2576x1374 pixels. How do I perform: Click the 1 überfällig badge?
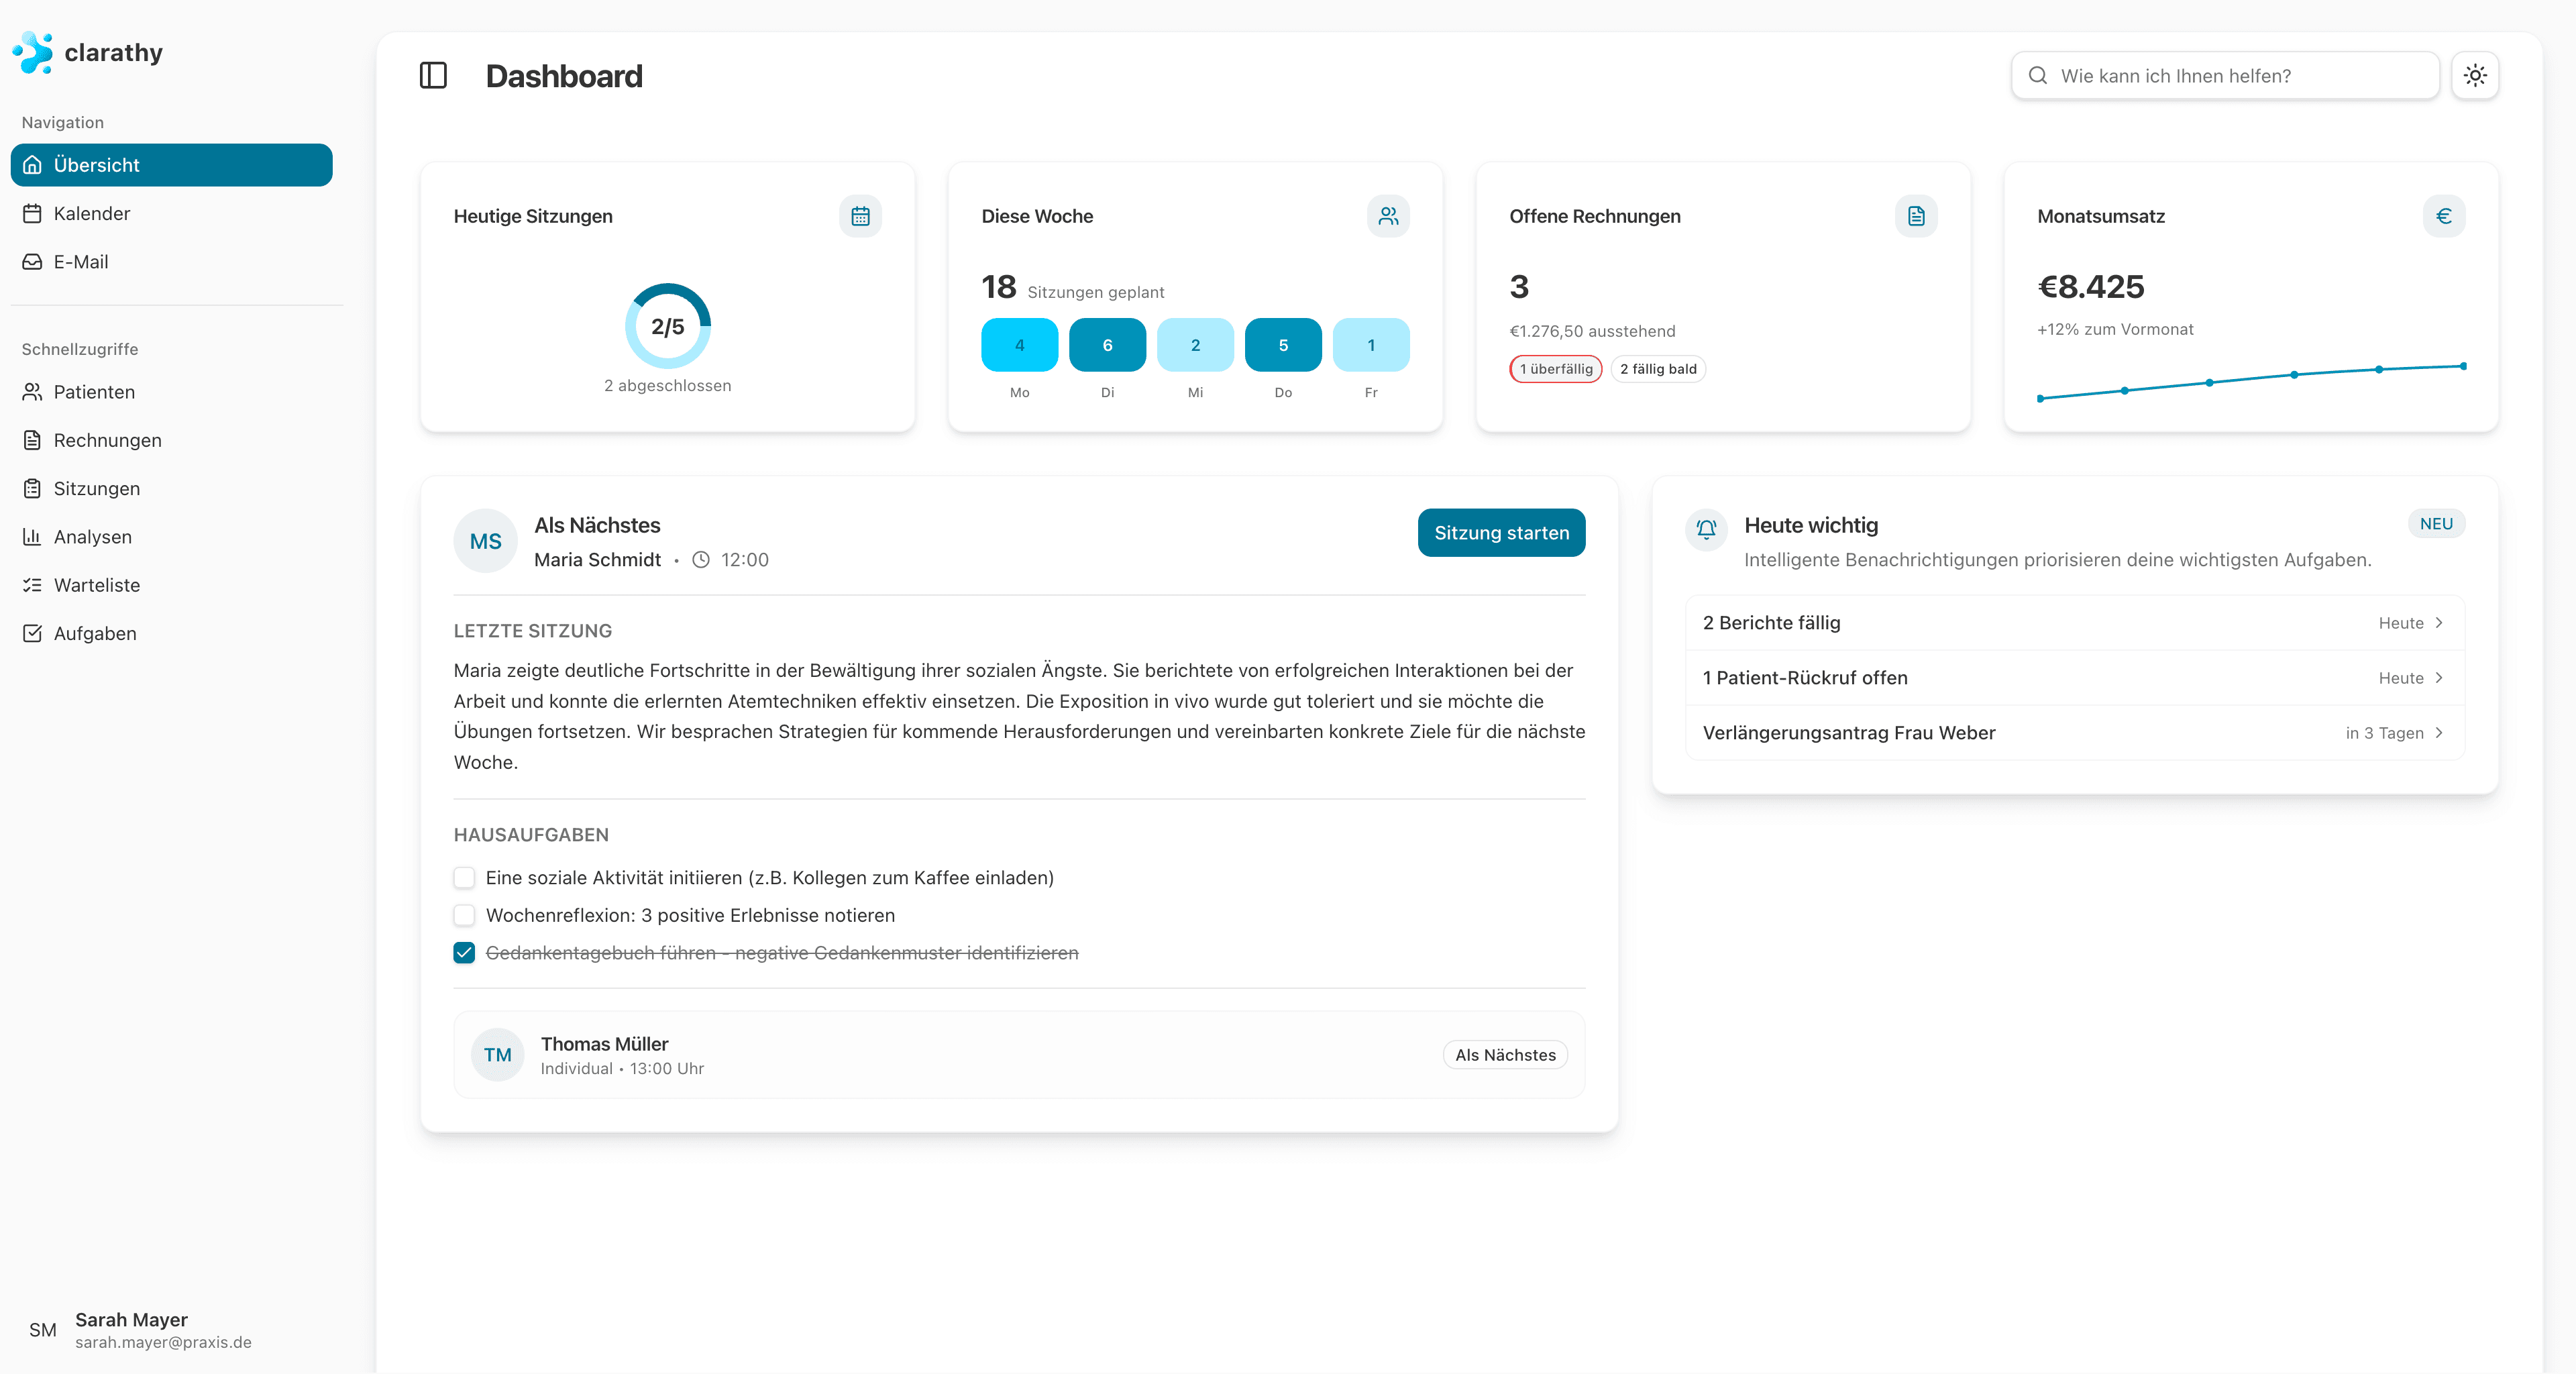click(1556, 369)
